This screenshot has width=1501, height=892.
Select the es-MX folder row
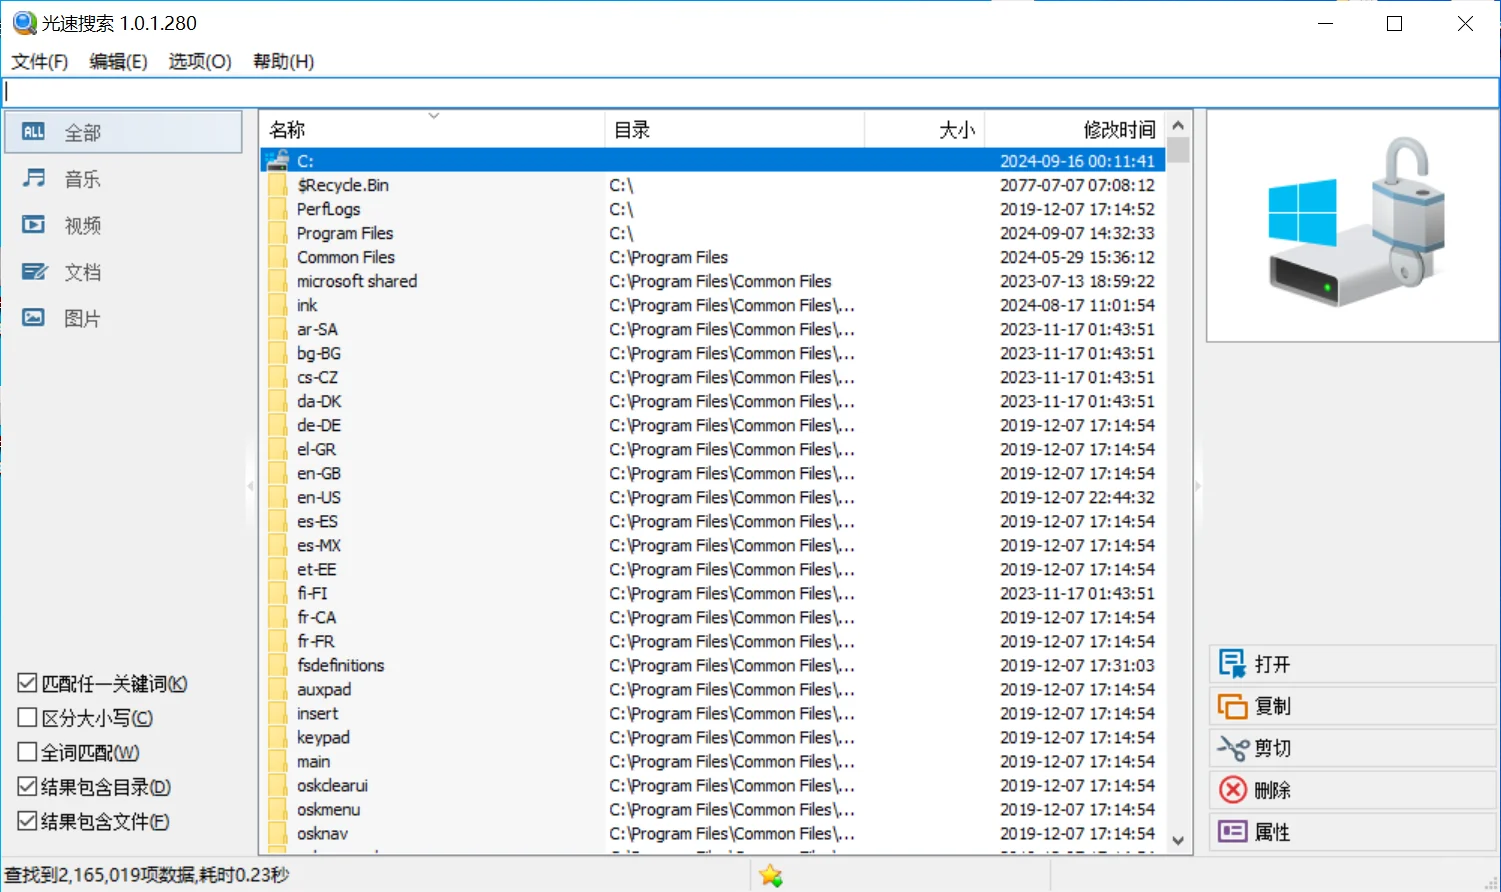point(713,545)
